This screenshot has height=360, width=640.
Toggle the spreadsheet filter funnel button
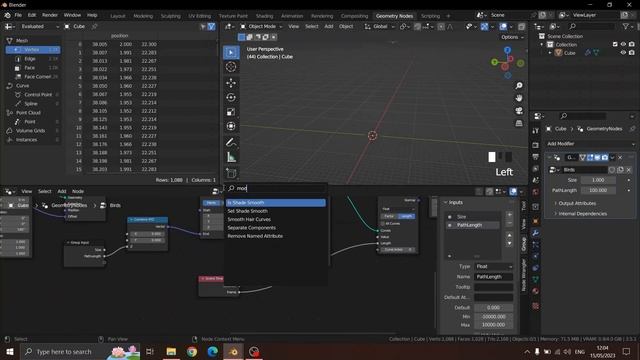(211, 27)
